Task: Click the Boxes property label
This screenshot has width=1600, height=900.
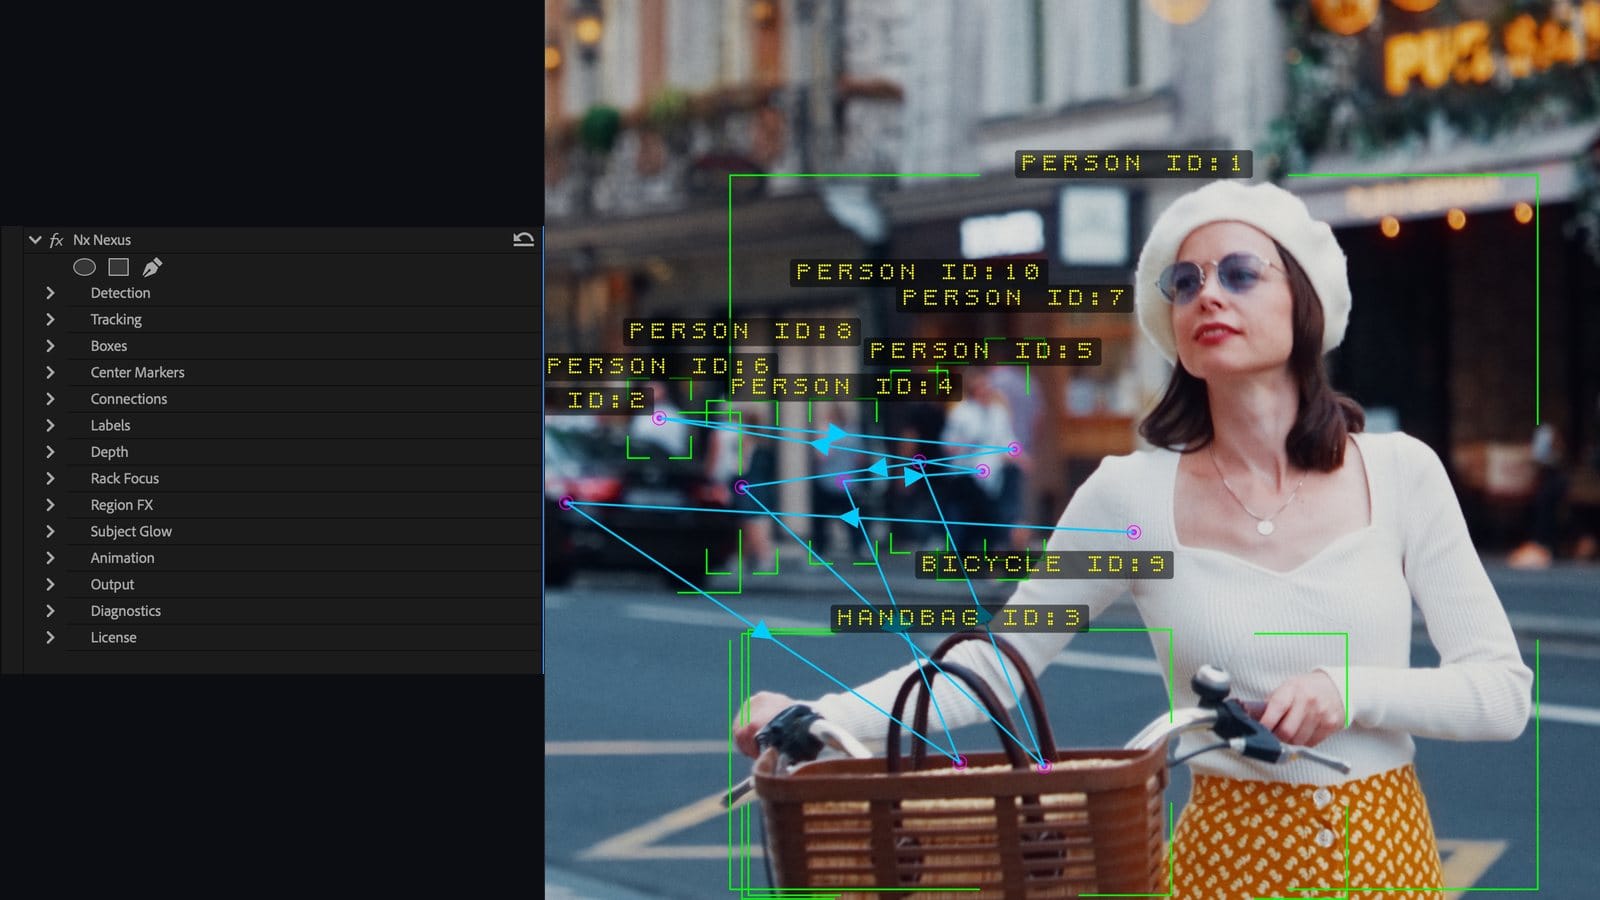Action: point(109,346)
